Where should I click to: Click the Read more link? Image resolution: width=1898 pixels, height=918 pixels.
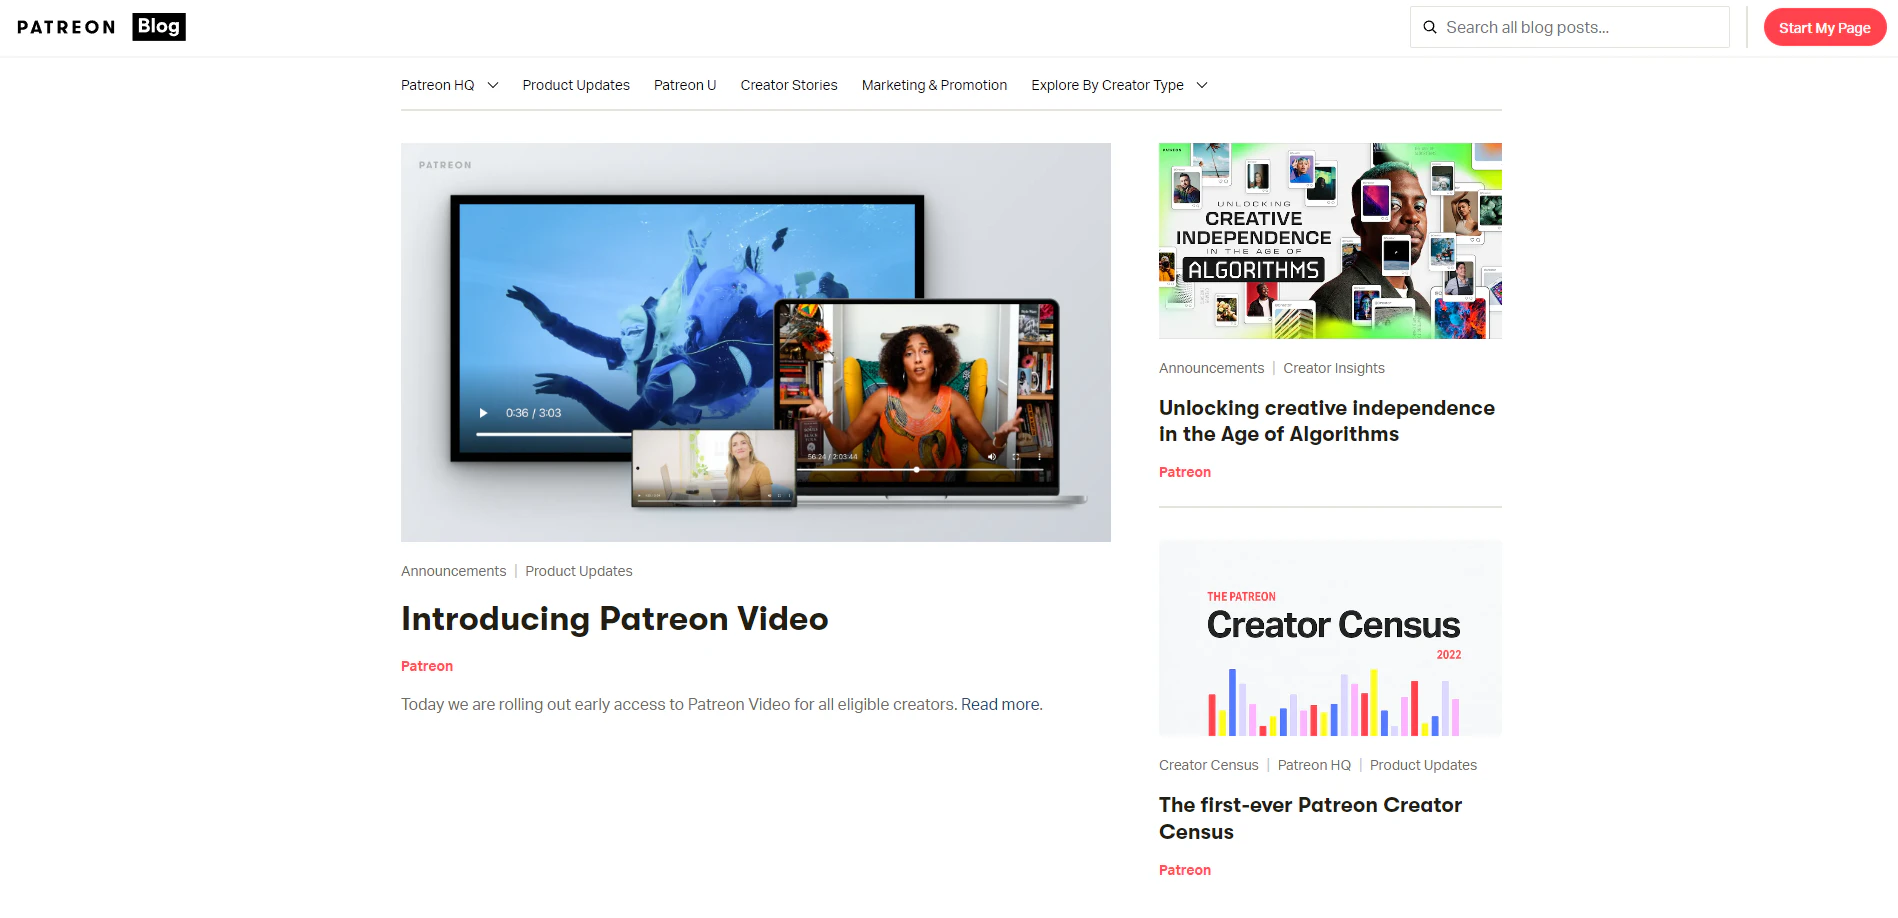tap(1001, 704)
